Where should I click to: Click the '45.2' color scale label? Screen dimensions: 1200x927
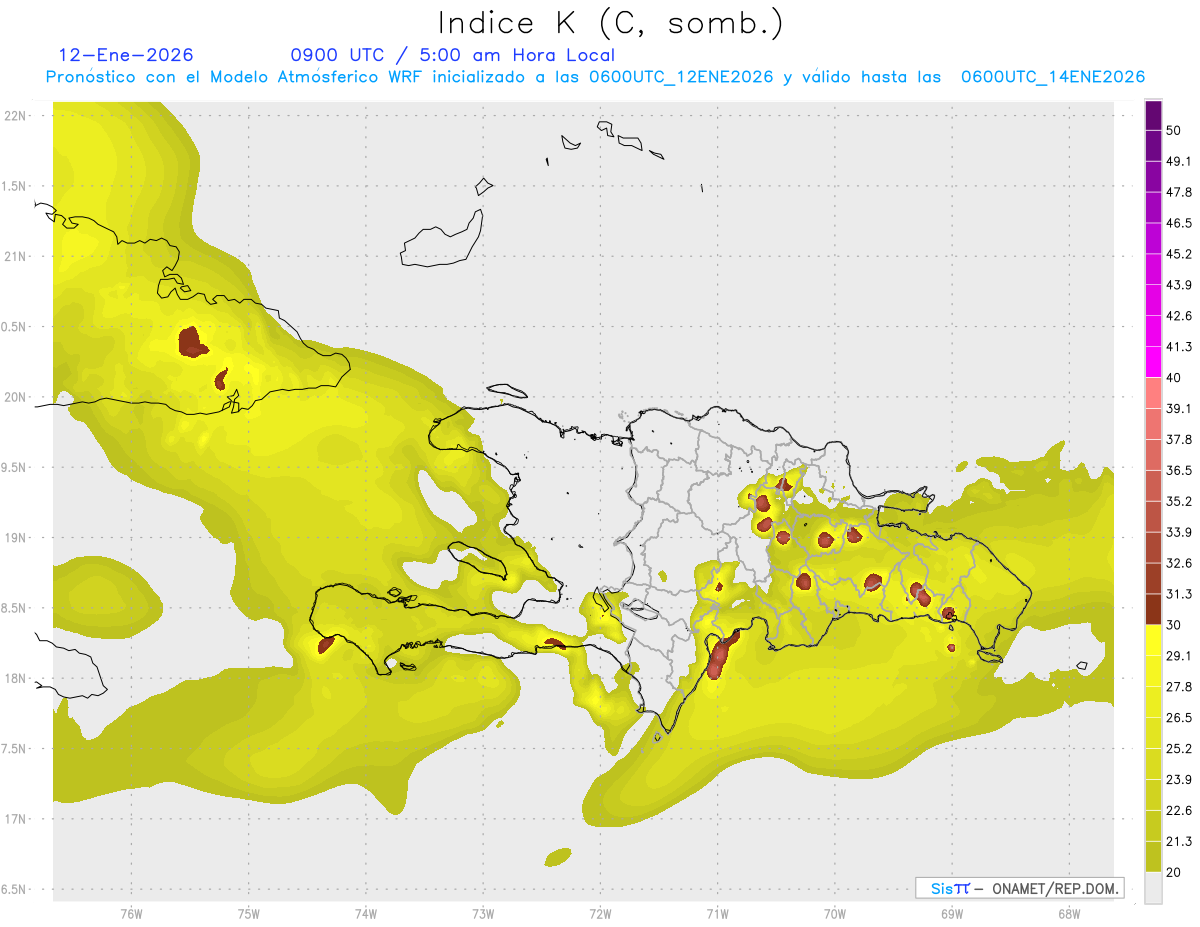1179,254
